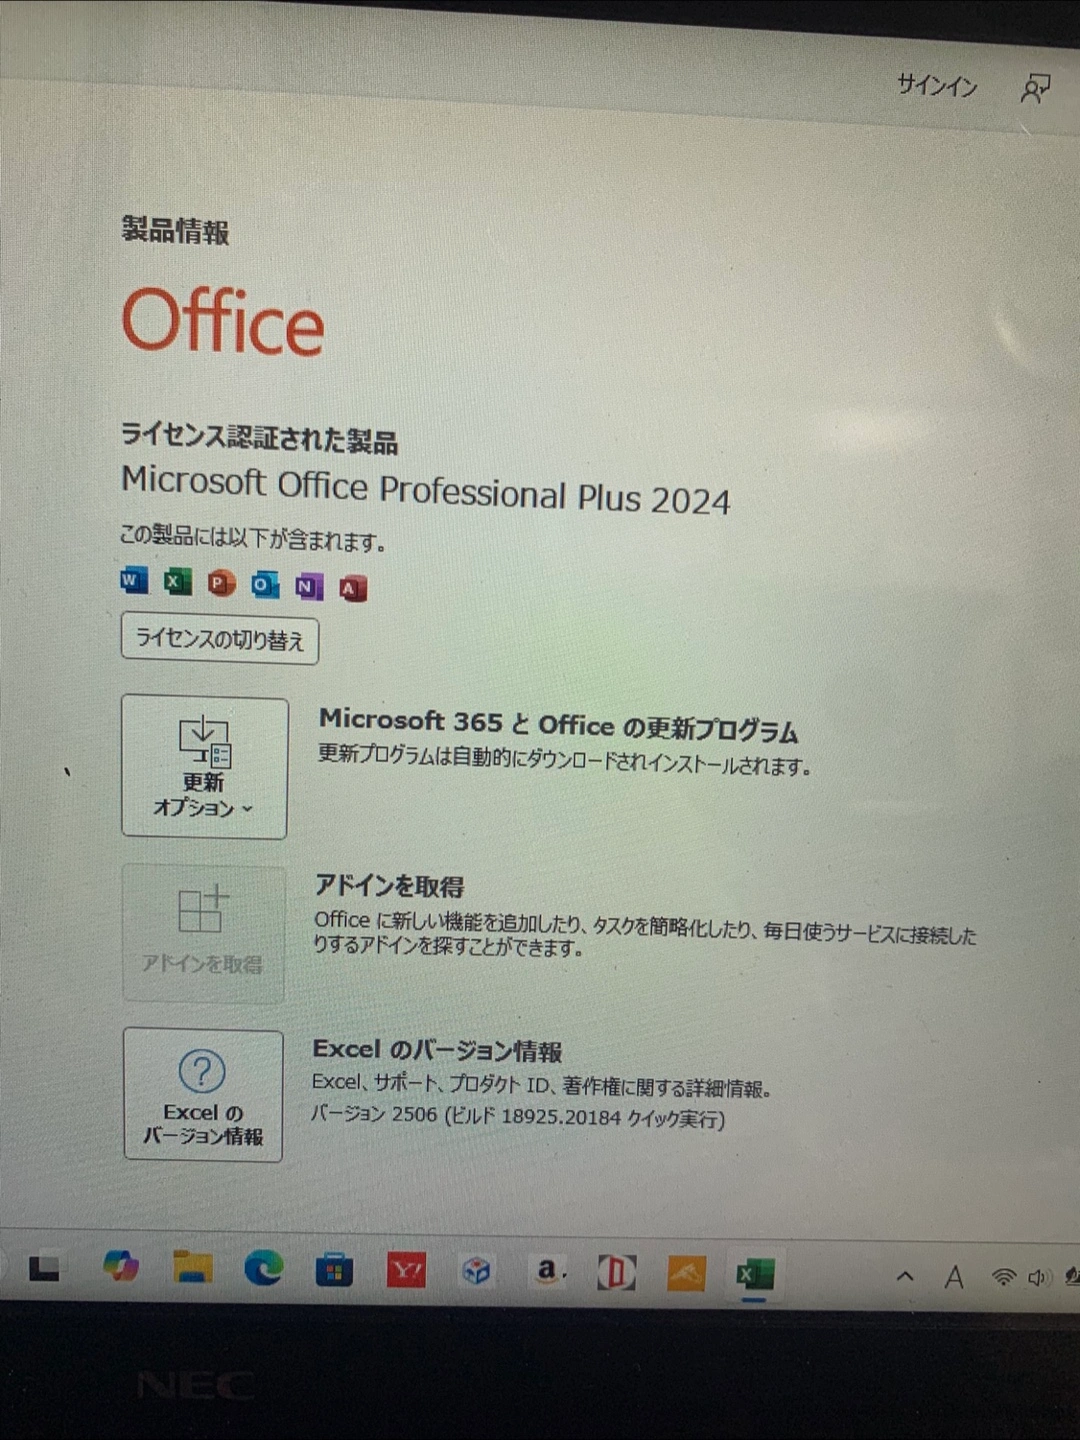
Task: Open the 更新オプション dropdown button
Action: (204, 768)
